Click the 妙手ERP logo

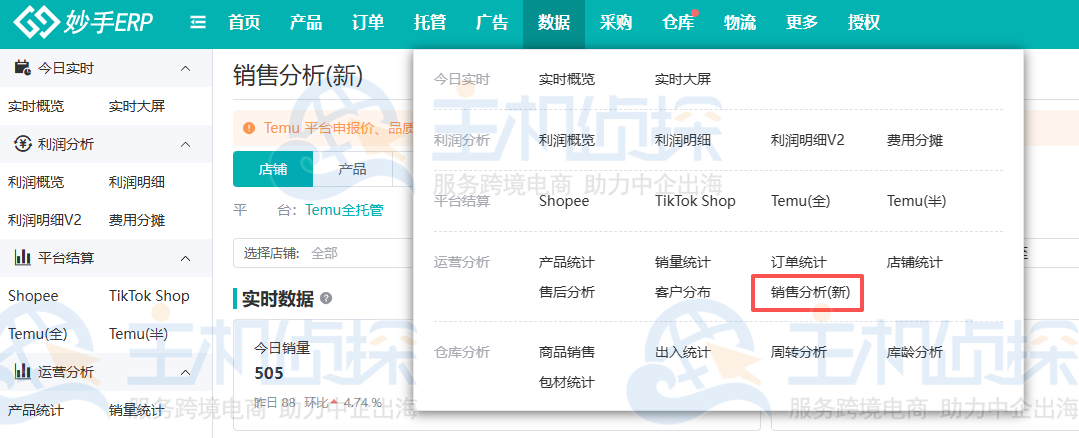(83, 23)
